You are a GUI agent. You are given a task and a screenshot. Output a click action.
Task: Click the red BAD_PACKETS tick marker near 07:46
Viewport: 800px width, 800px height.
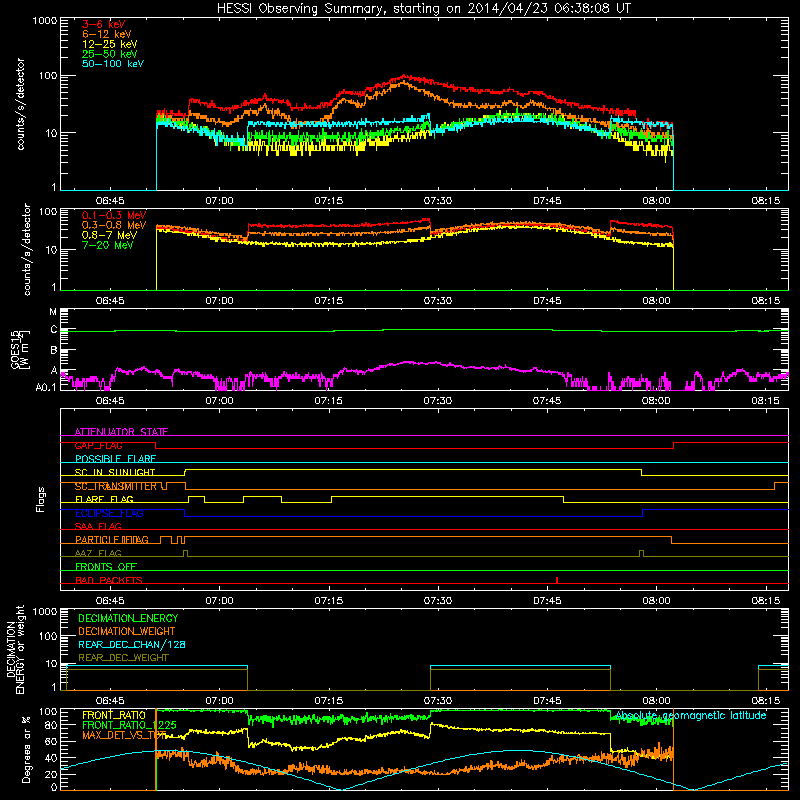click(x=557, y=580)
